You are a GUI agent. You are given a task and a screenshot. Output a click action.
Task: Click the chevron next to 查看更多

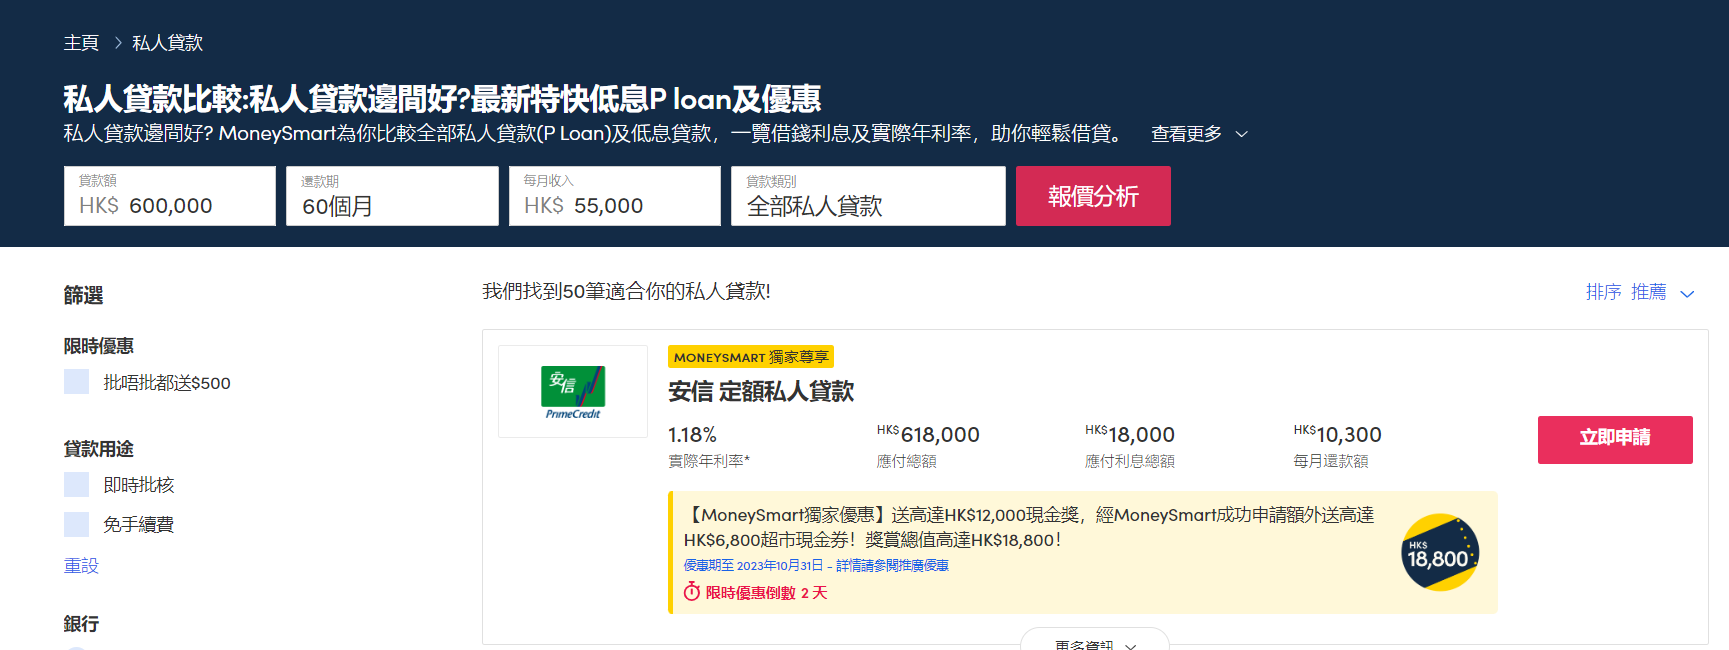1242,134
